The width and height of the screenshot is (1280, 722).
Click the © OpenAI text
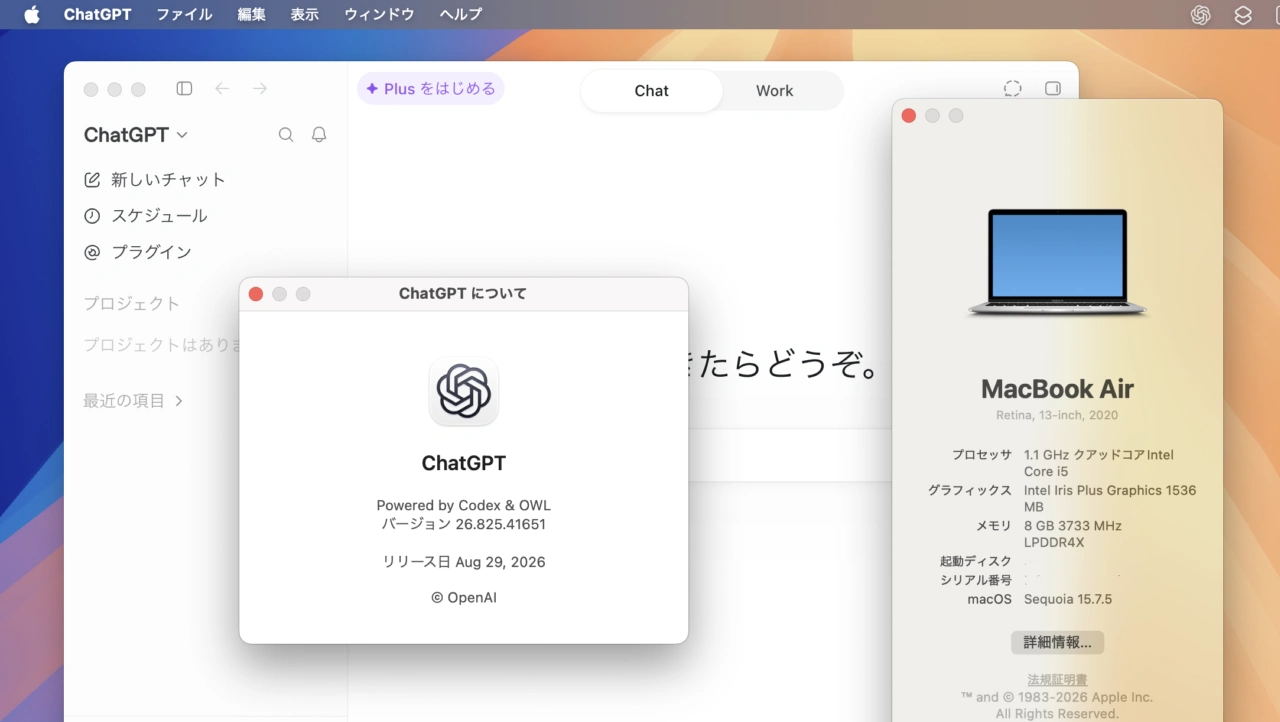click(x=464, y=598)
